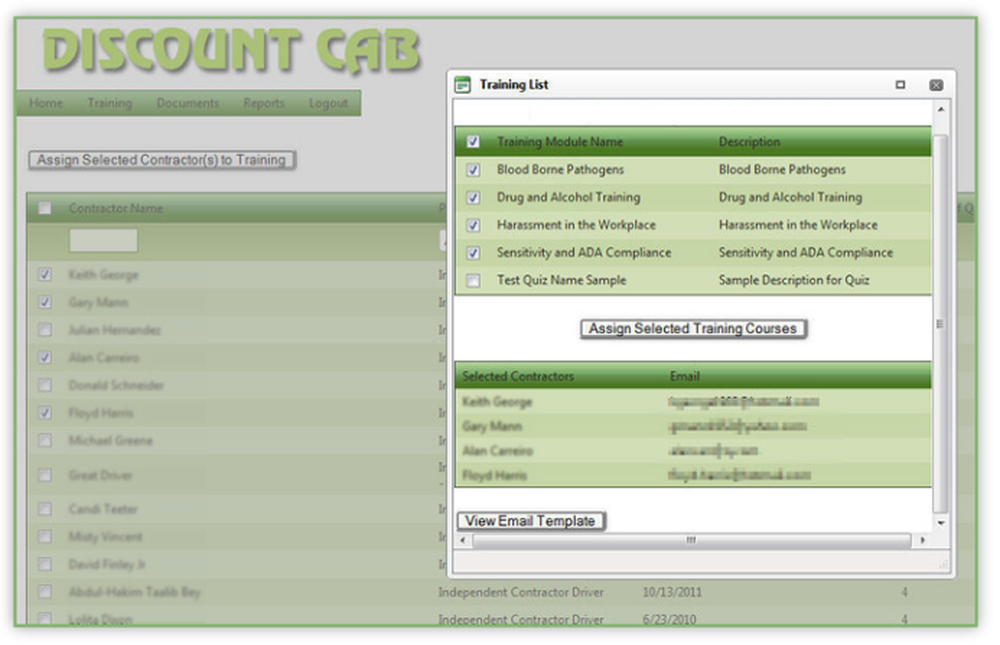This screenshot has height=645, width=1000.
Task: Open the Reports menu
Action: tap(264, 103)
